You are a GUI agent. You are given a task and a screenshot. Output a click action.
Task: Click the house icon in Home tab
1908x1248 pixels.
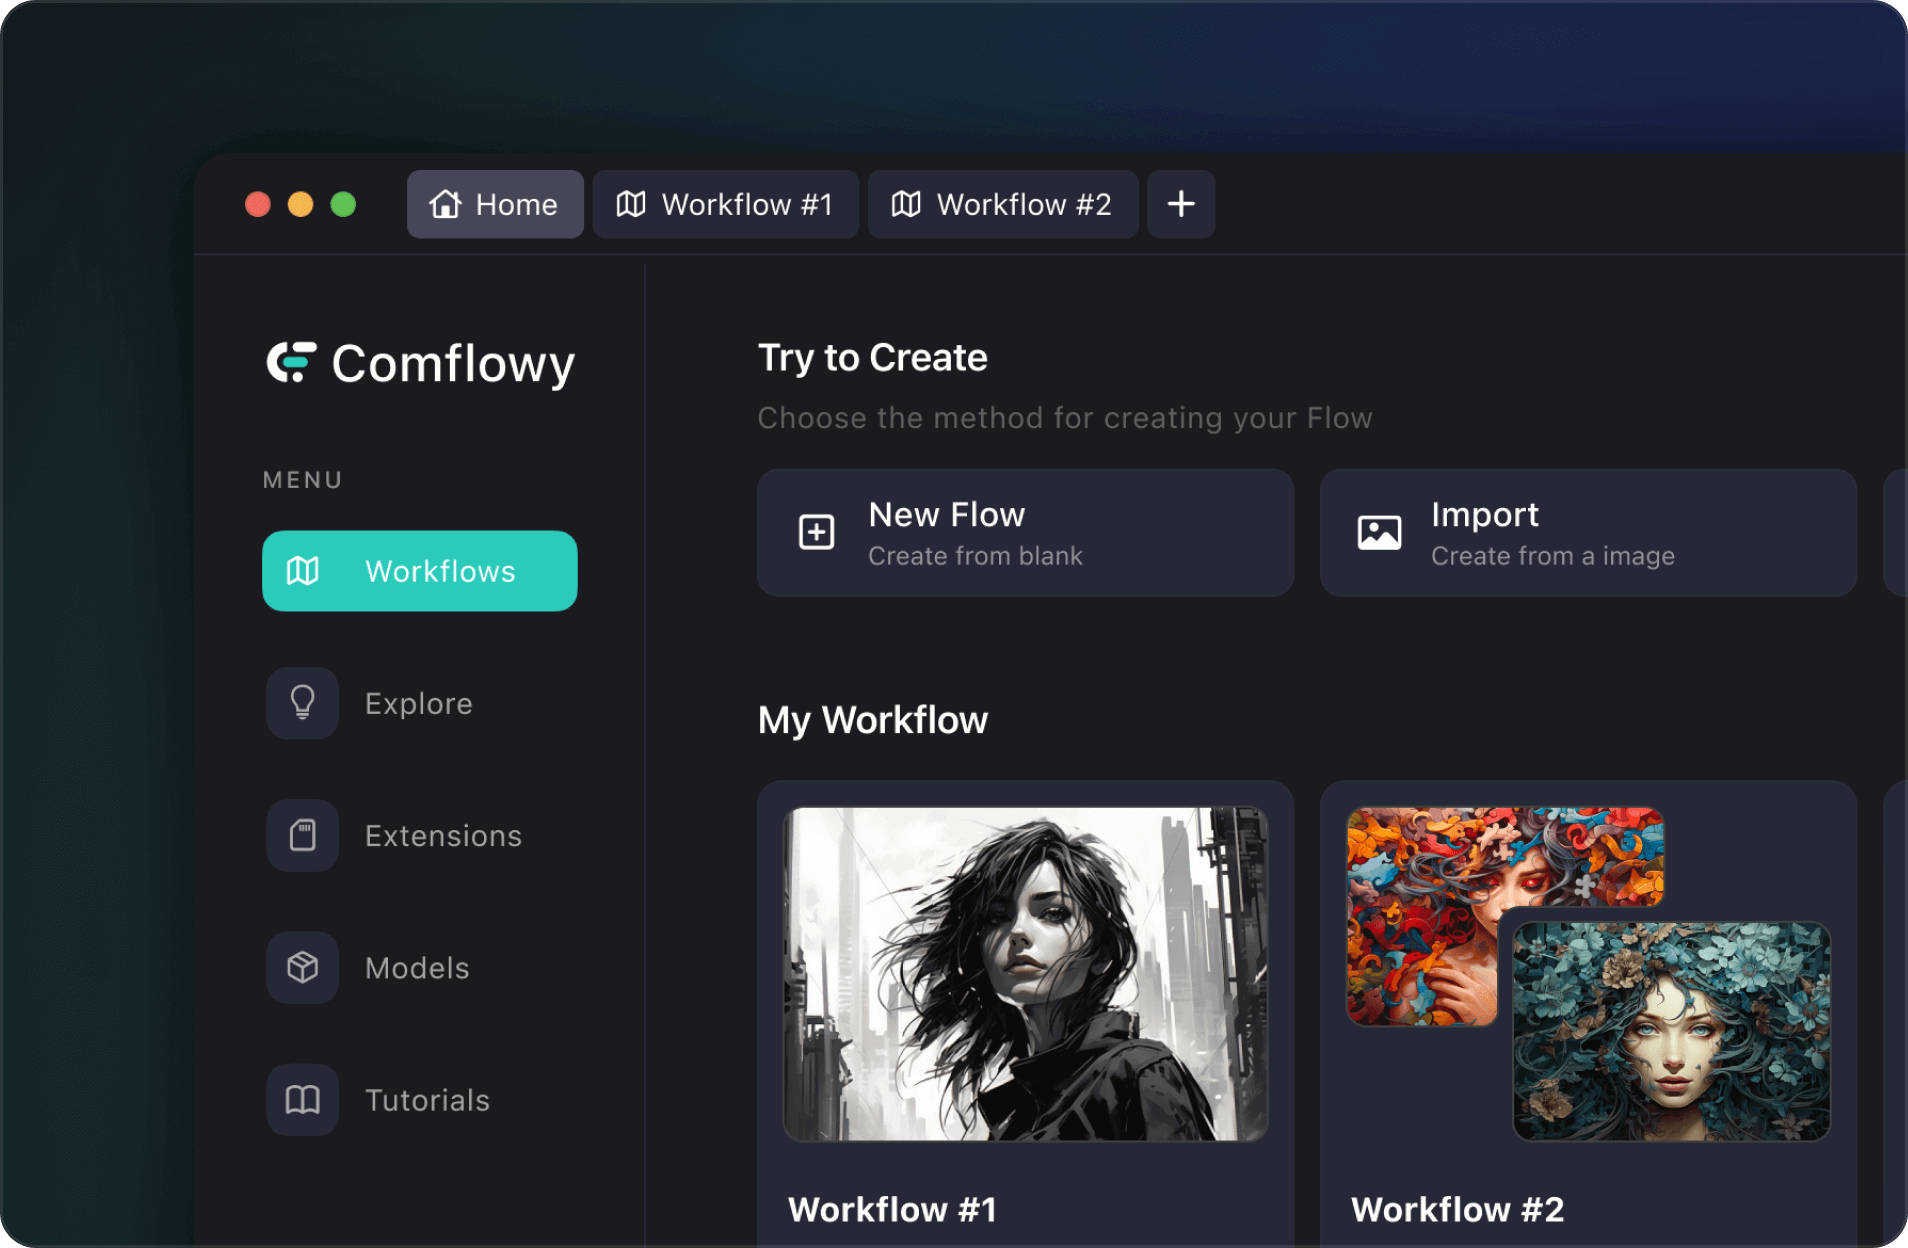click(445, 204)
